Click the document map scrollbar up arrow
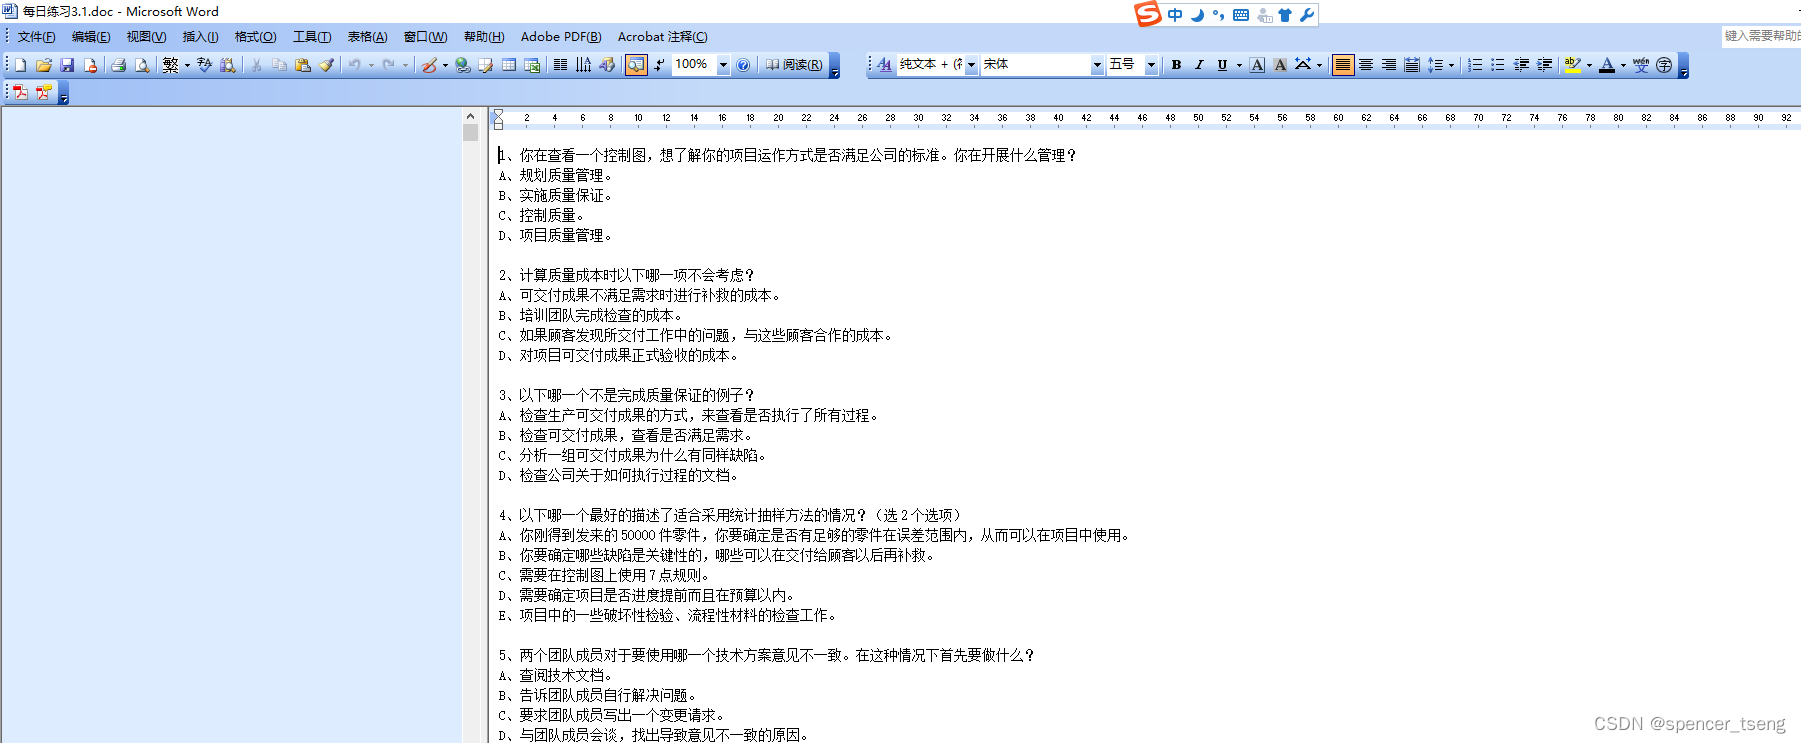Viewport: 1801px width, 743px height. point(470,116)
